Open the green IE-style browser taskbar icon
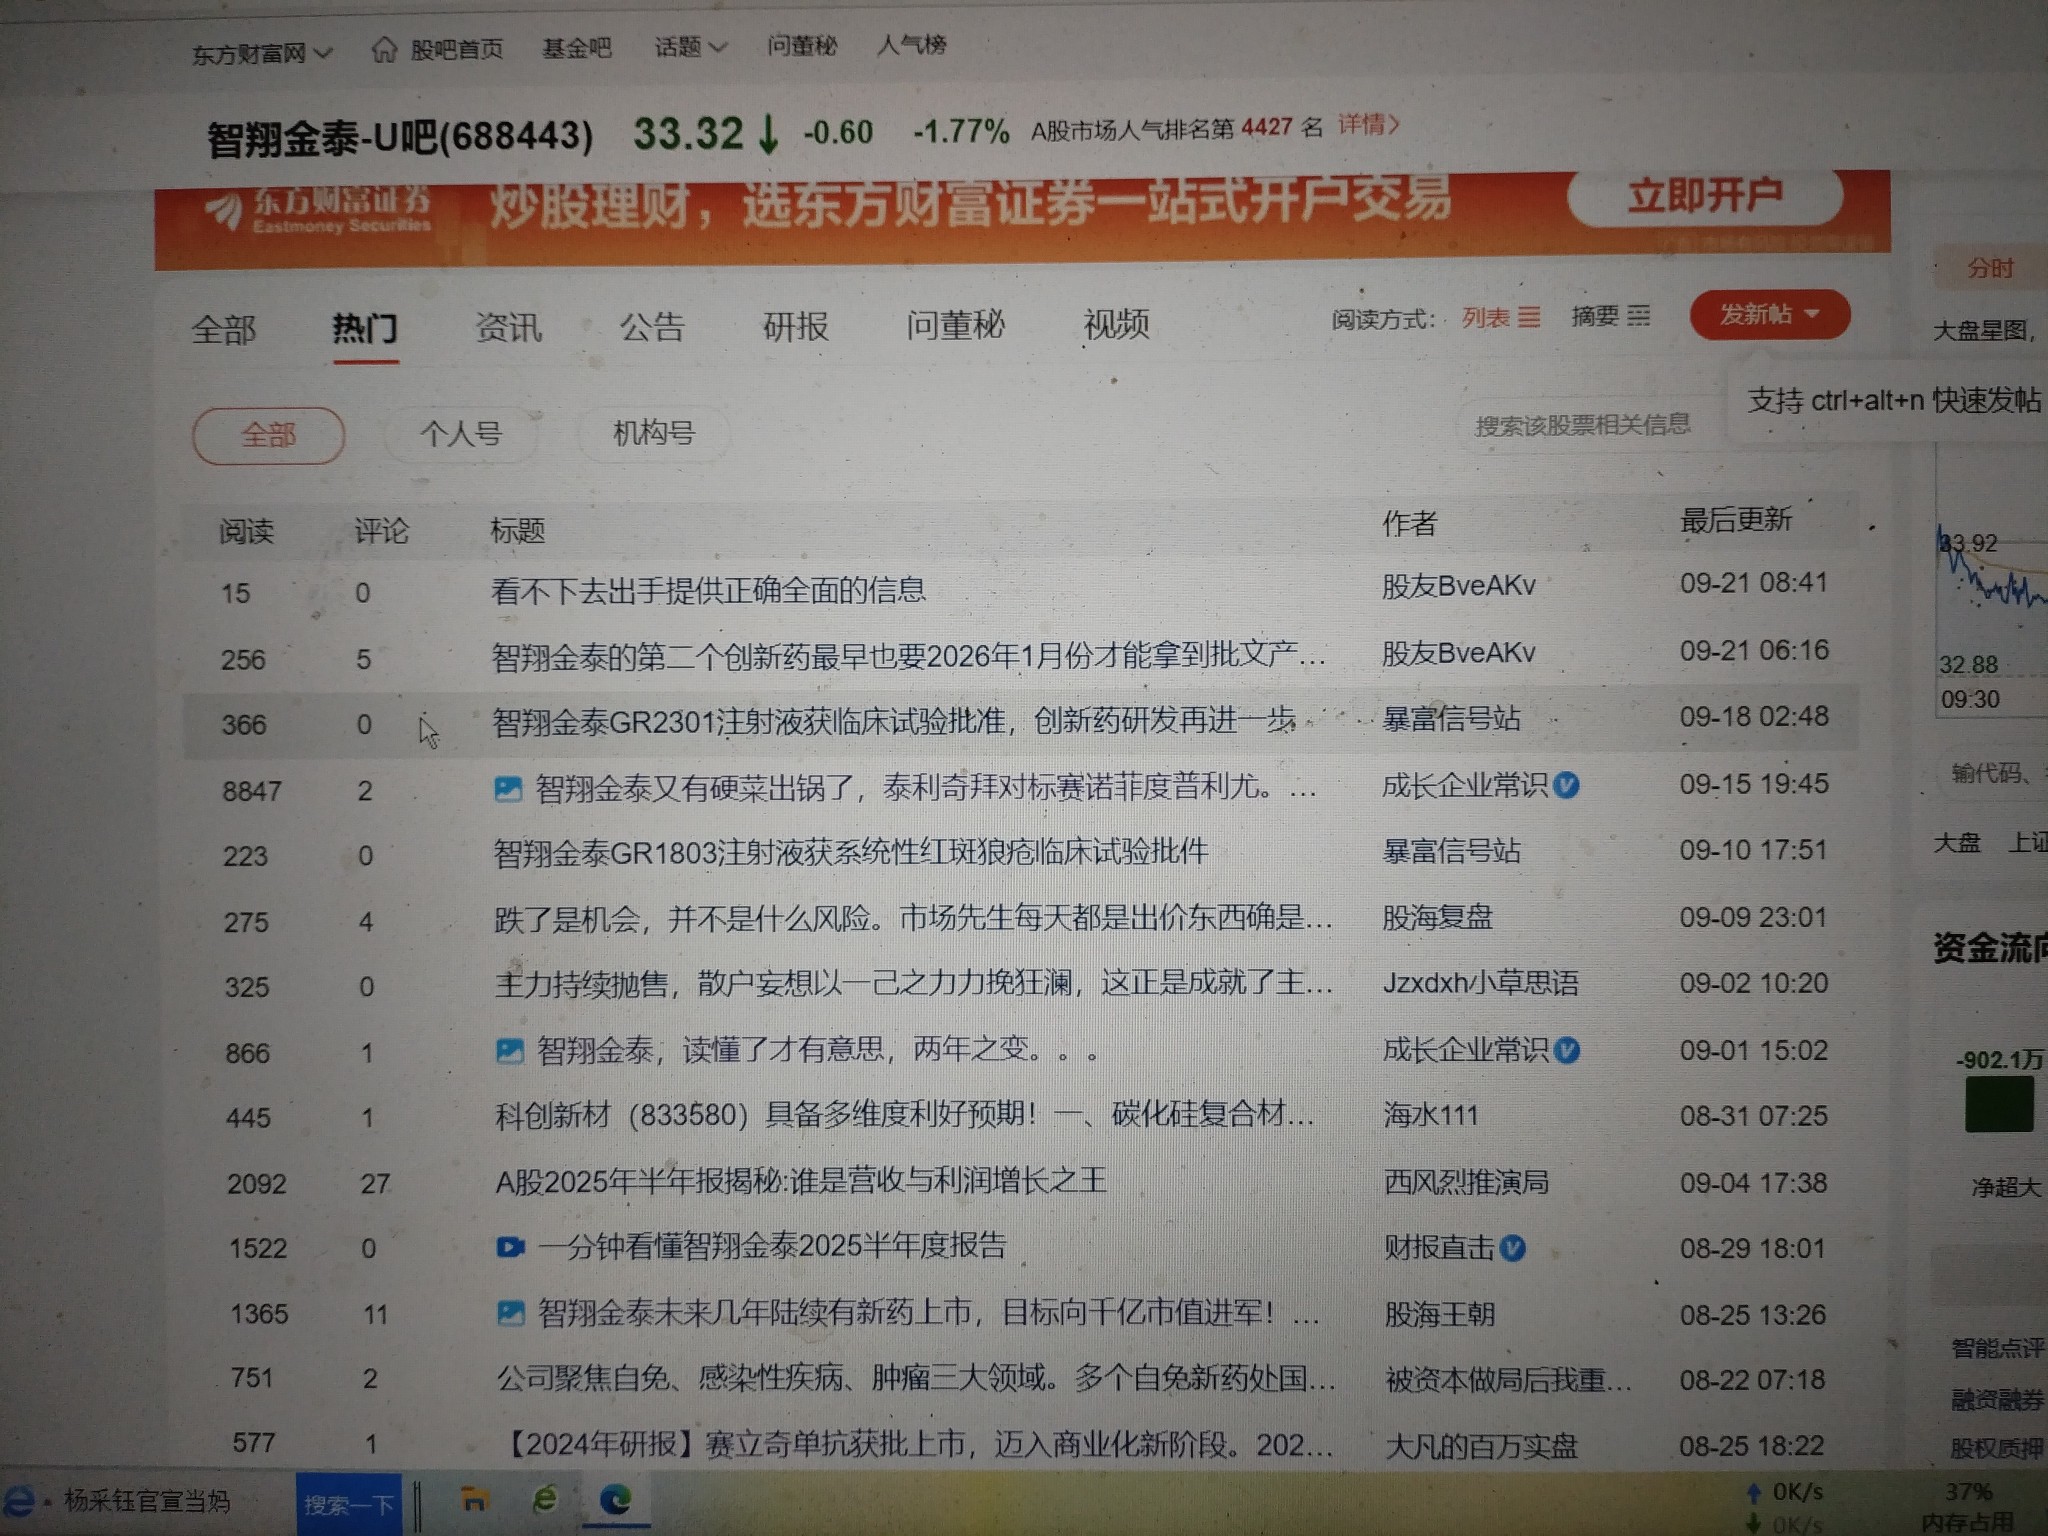Viewport: 2048px width, 1536px height. click(x=545, y=1498)
